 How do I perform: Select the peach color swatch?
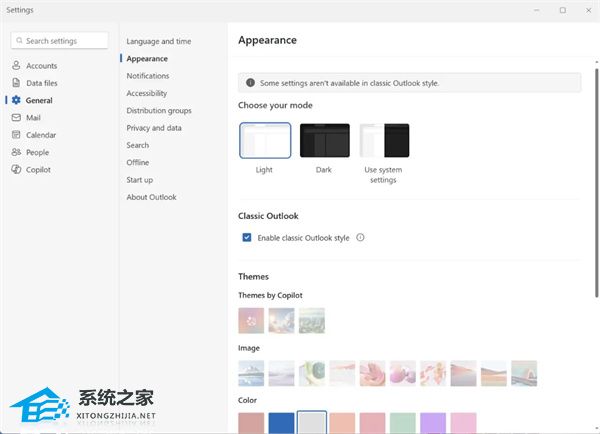coord(342,423)
